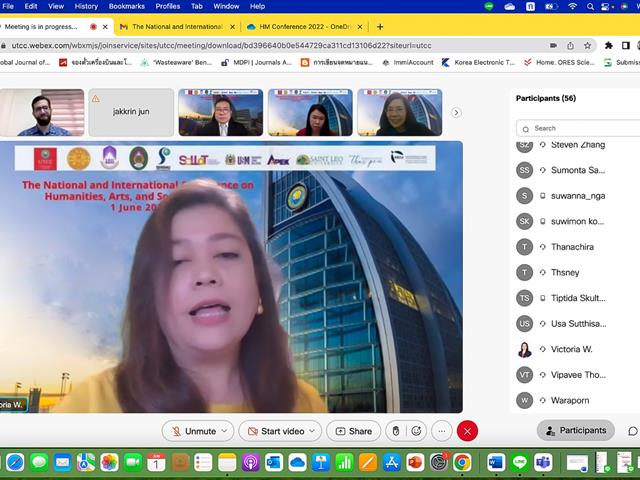Select Usa Sutthisa... in participants list
The height and width of the screenshot is (480, 640).
pyautogui.click(x=577, y=324)
